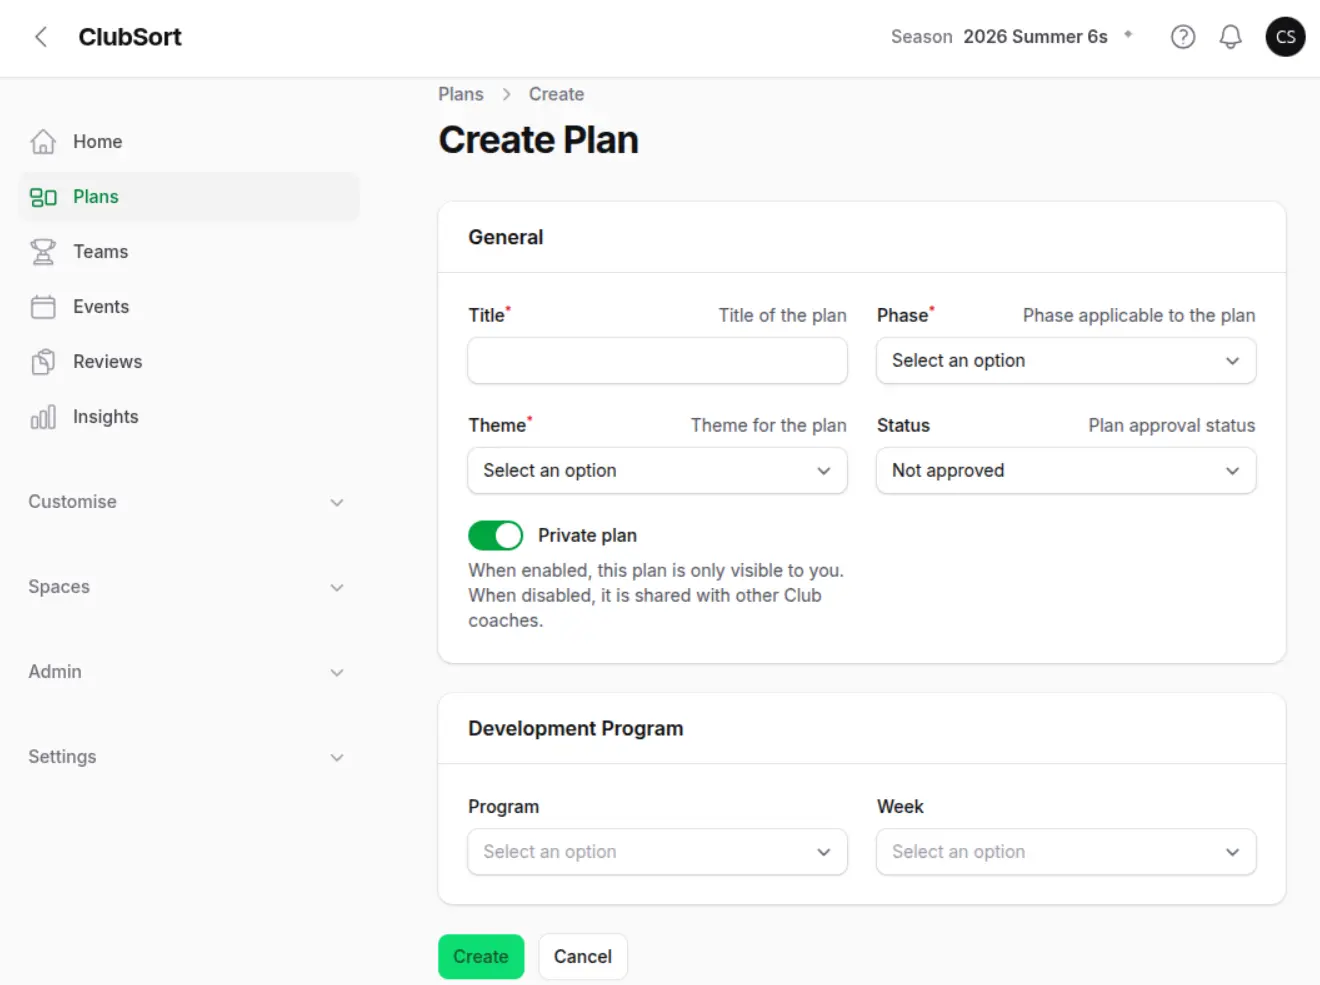Image resolution: width=1320 pixels, height=985 pixels.
Task: Click the Insights bar chart icon
Action: [43, 417]
